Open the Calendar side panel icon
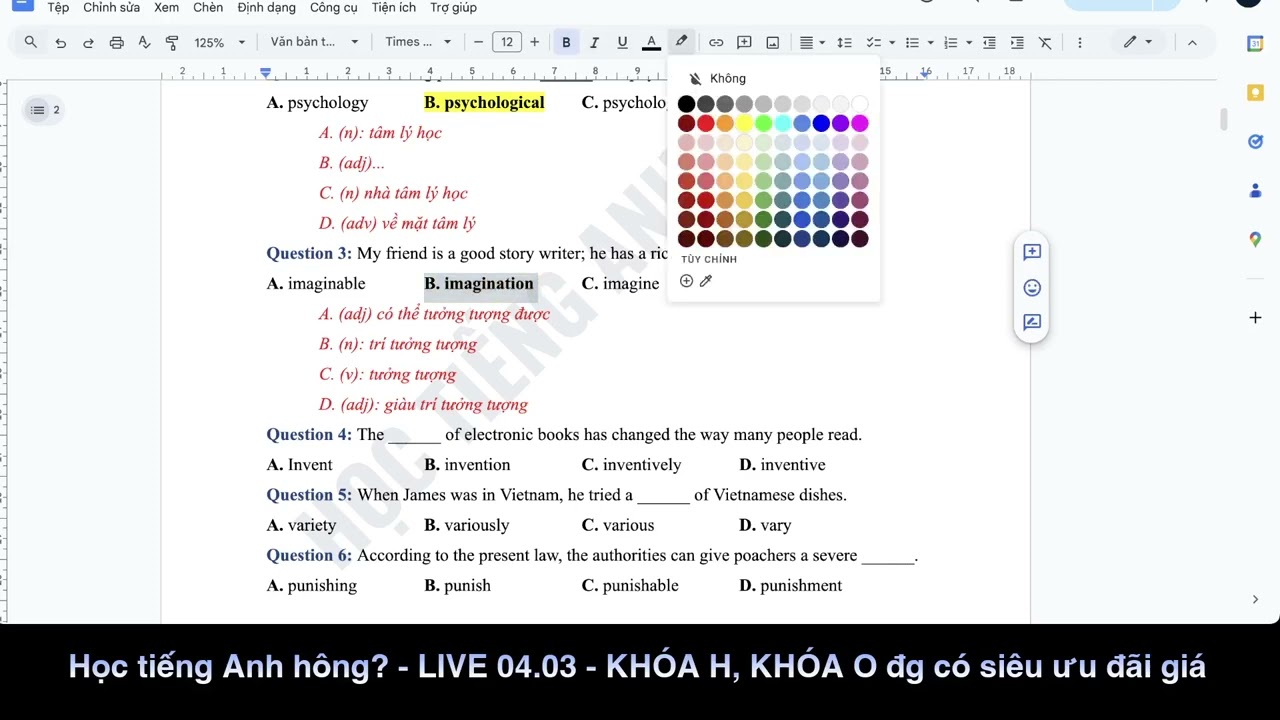Viewport: 1280px width, 720px height. 1255,43
